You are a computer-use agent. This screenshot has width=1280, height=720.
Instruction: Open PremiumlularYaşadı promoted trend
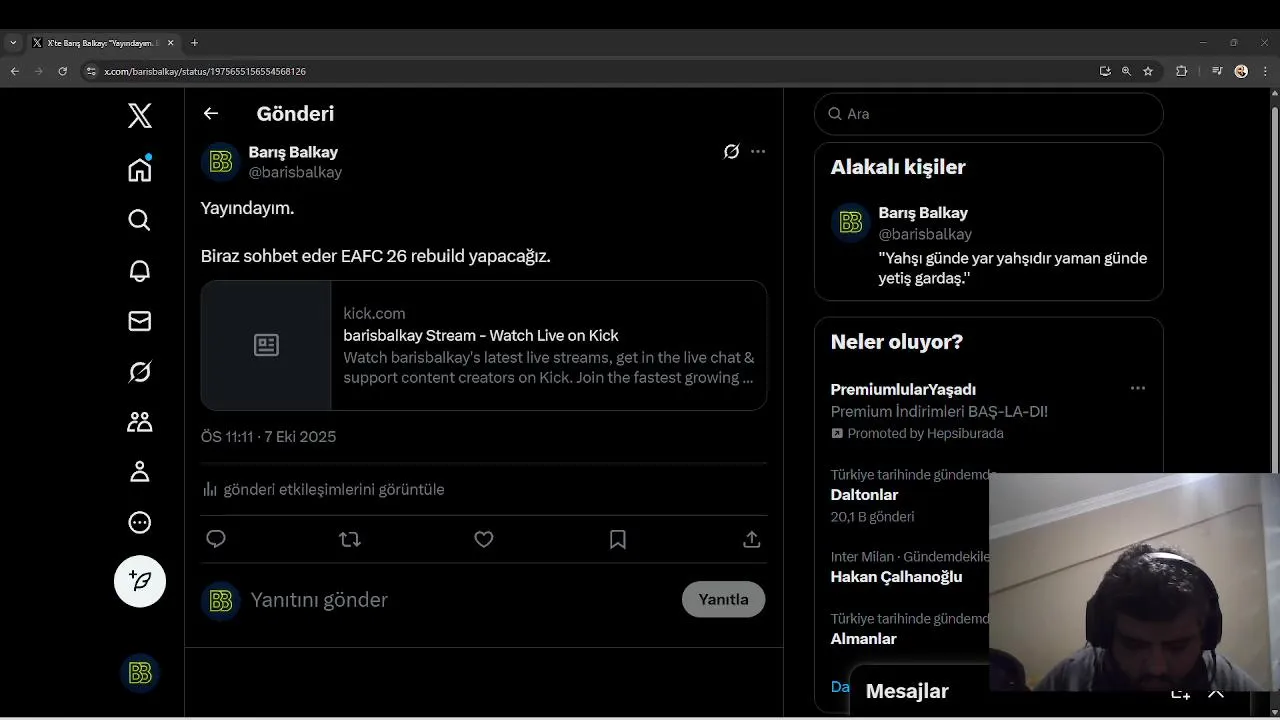pos(903,390)
